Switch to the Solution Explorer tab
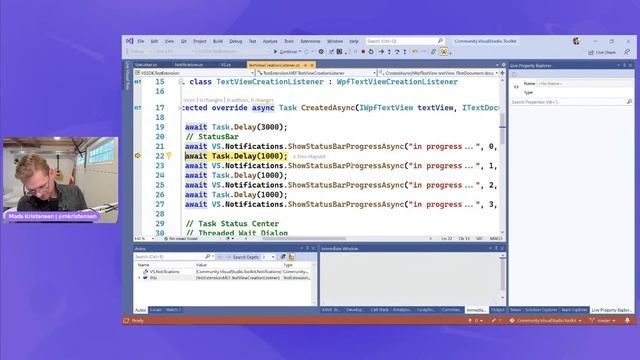This screenshot has width=640, height=360. pyautogui.click(x=541, y=310)
